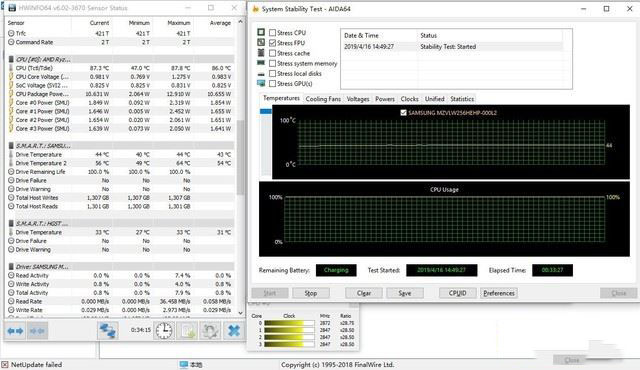Select the CPU Package Power sensor row
640x370 pixels.
tap(121, 94)
